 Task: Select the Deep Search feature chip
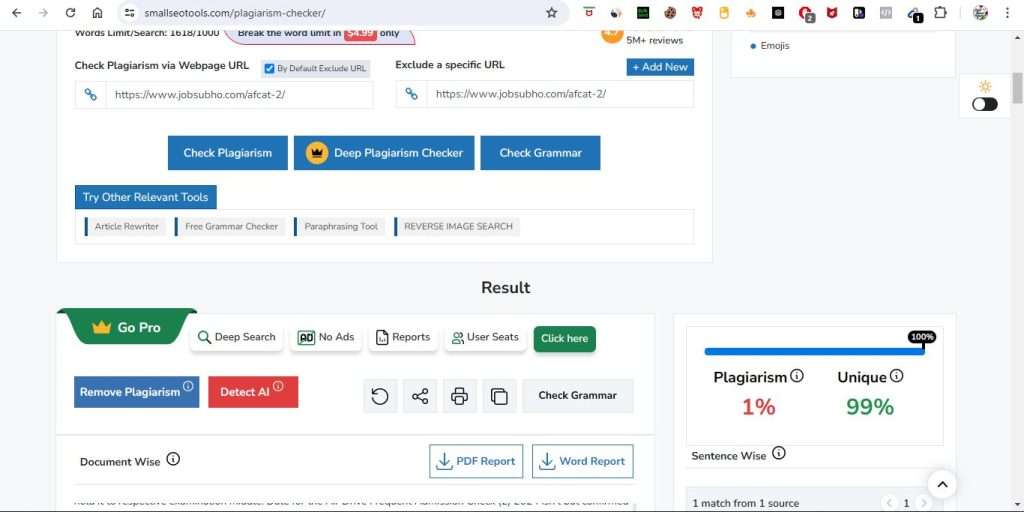coord(236,338)
